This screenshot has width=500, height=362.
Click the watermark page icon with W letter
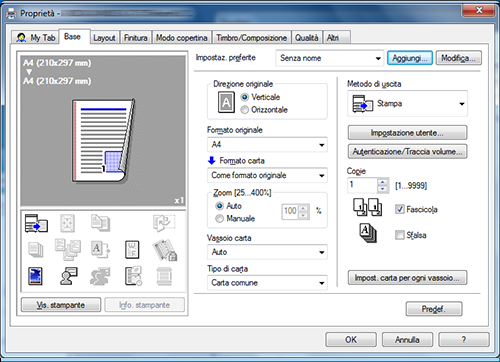click(132, 250)
